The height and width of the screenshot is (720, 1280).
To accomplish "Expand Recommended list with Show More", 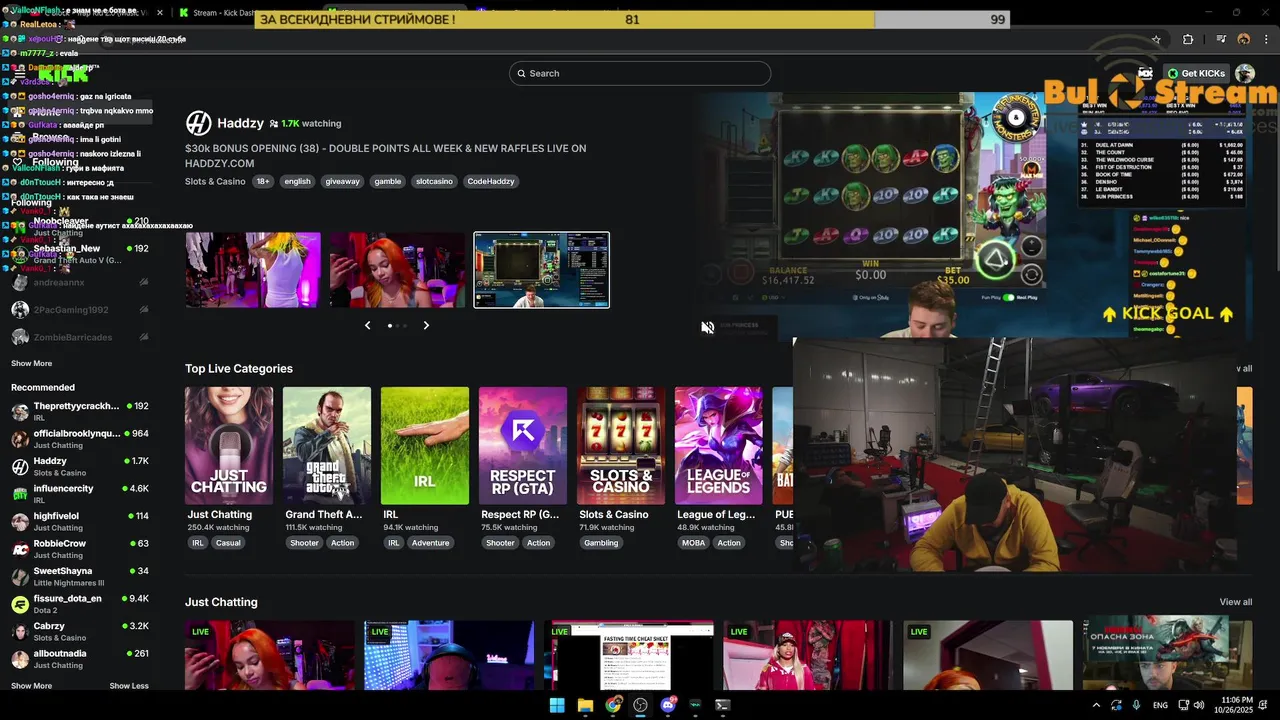I will click(31, 686).
